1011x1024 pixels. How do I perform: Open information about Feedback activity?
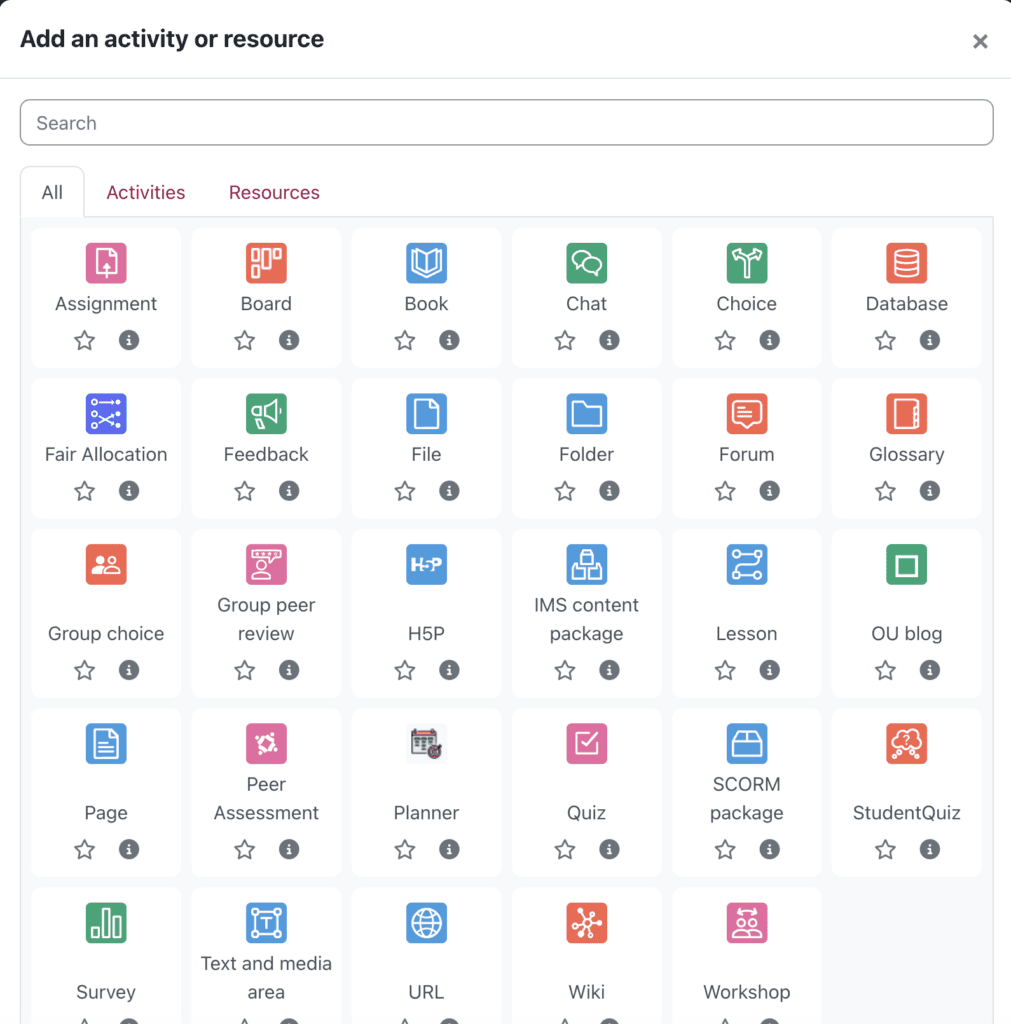click(289, 491)
